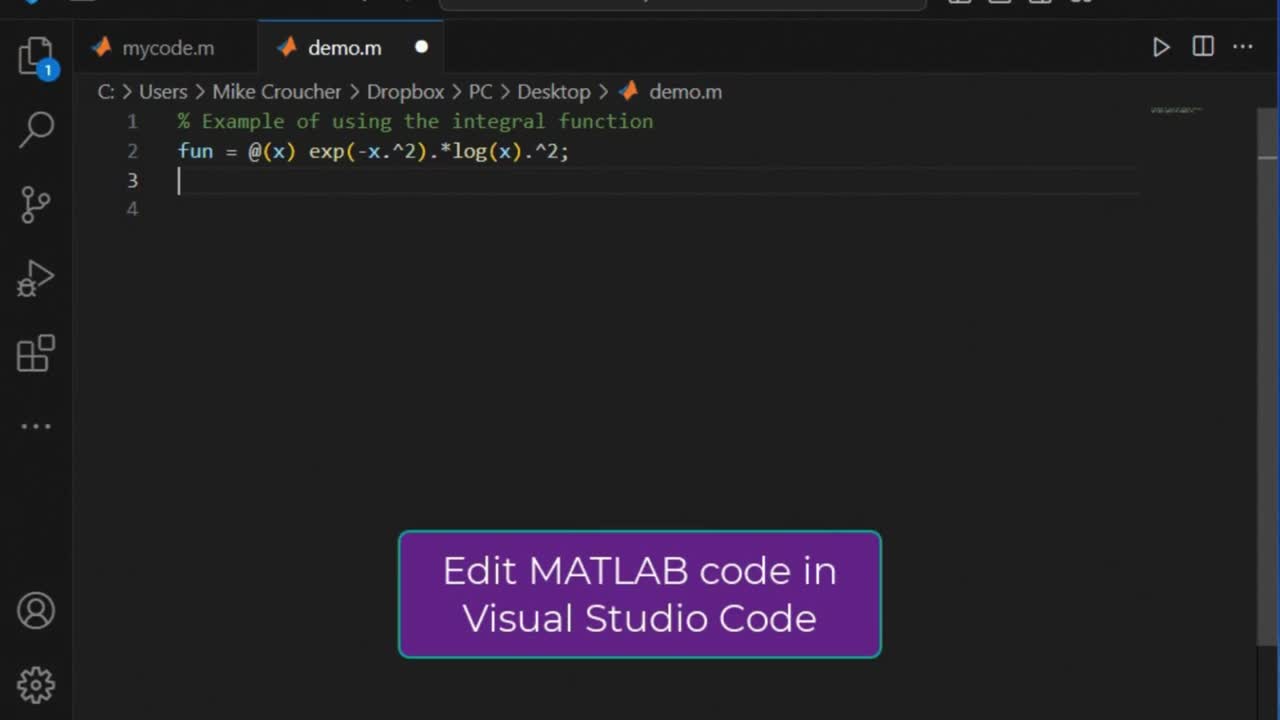The image size is (1280, 720).
Task: Click the minimap code preview
Action: tap(1176, 110)
